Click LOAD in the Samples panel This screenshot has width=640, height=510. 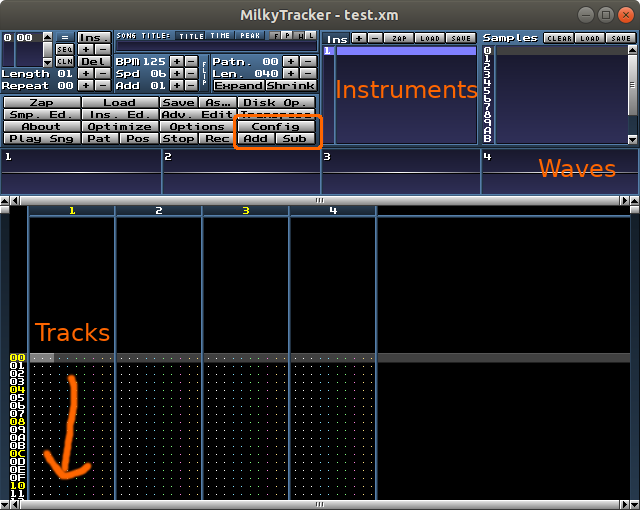[x=590, y=38]
